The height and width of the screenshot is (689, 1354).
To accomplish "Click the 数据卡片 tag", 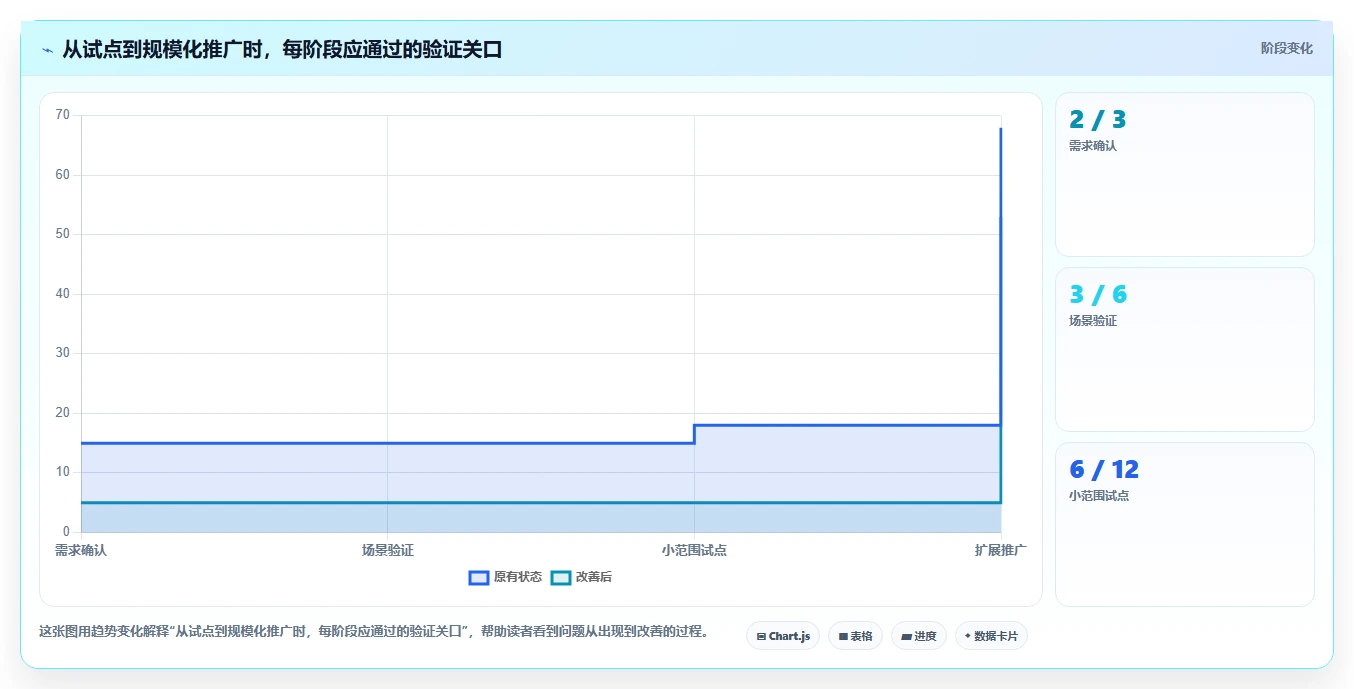I will coord(991,636).
